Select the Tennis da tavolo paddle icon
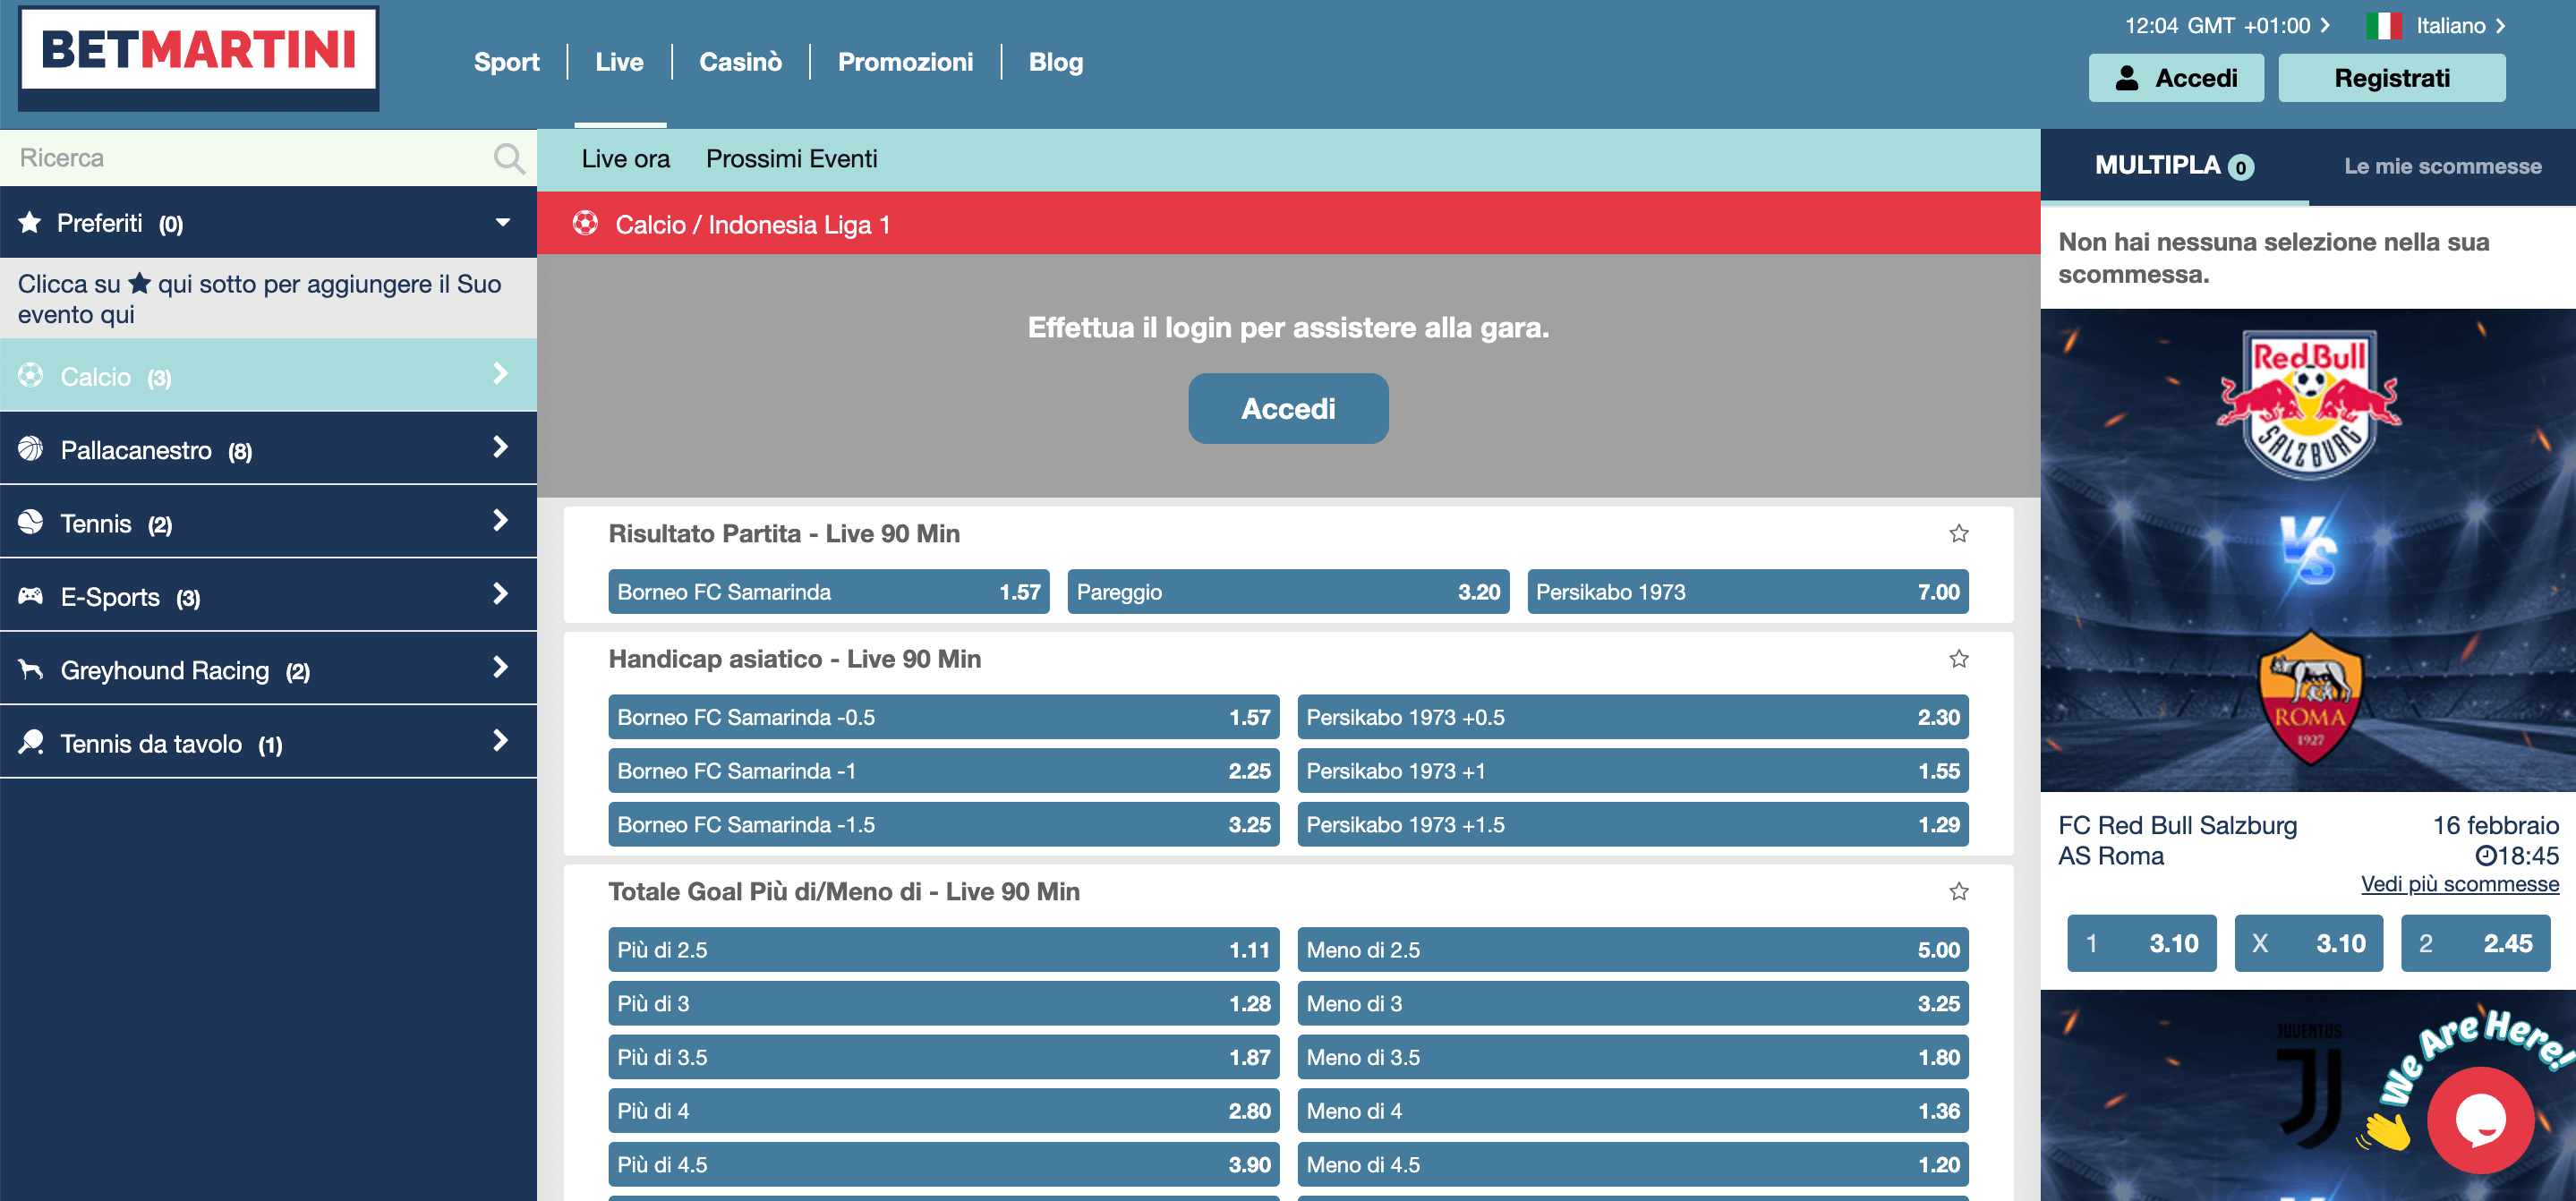This screenshot has width=2576, height=1201. (31, 741)
